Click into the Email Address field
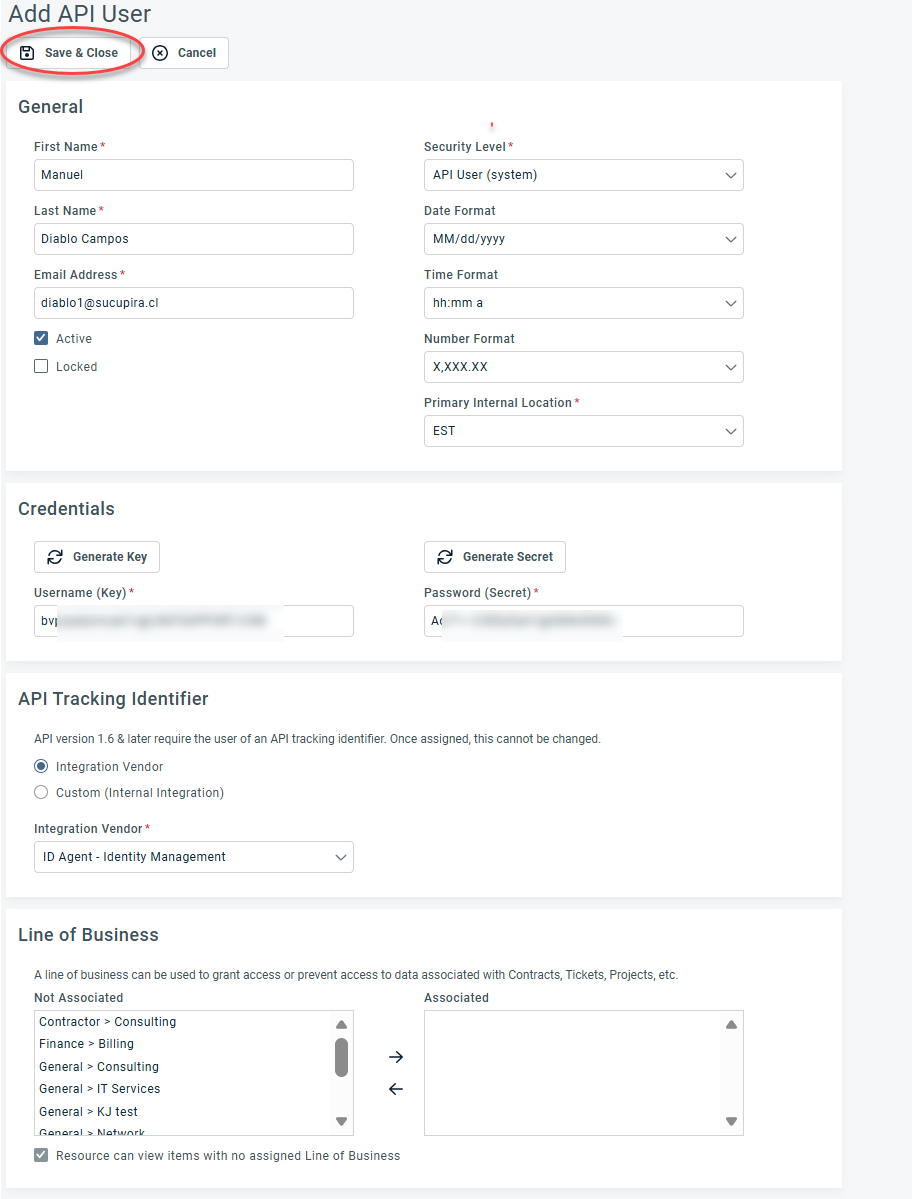This screenshot has height=1199, width=912. [193, 303]
